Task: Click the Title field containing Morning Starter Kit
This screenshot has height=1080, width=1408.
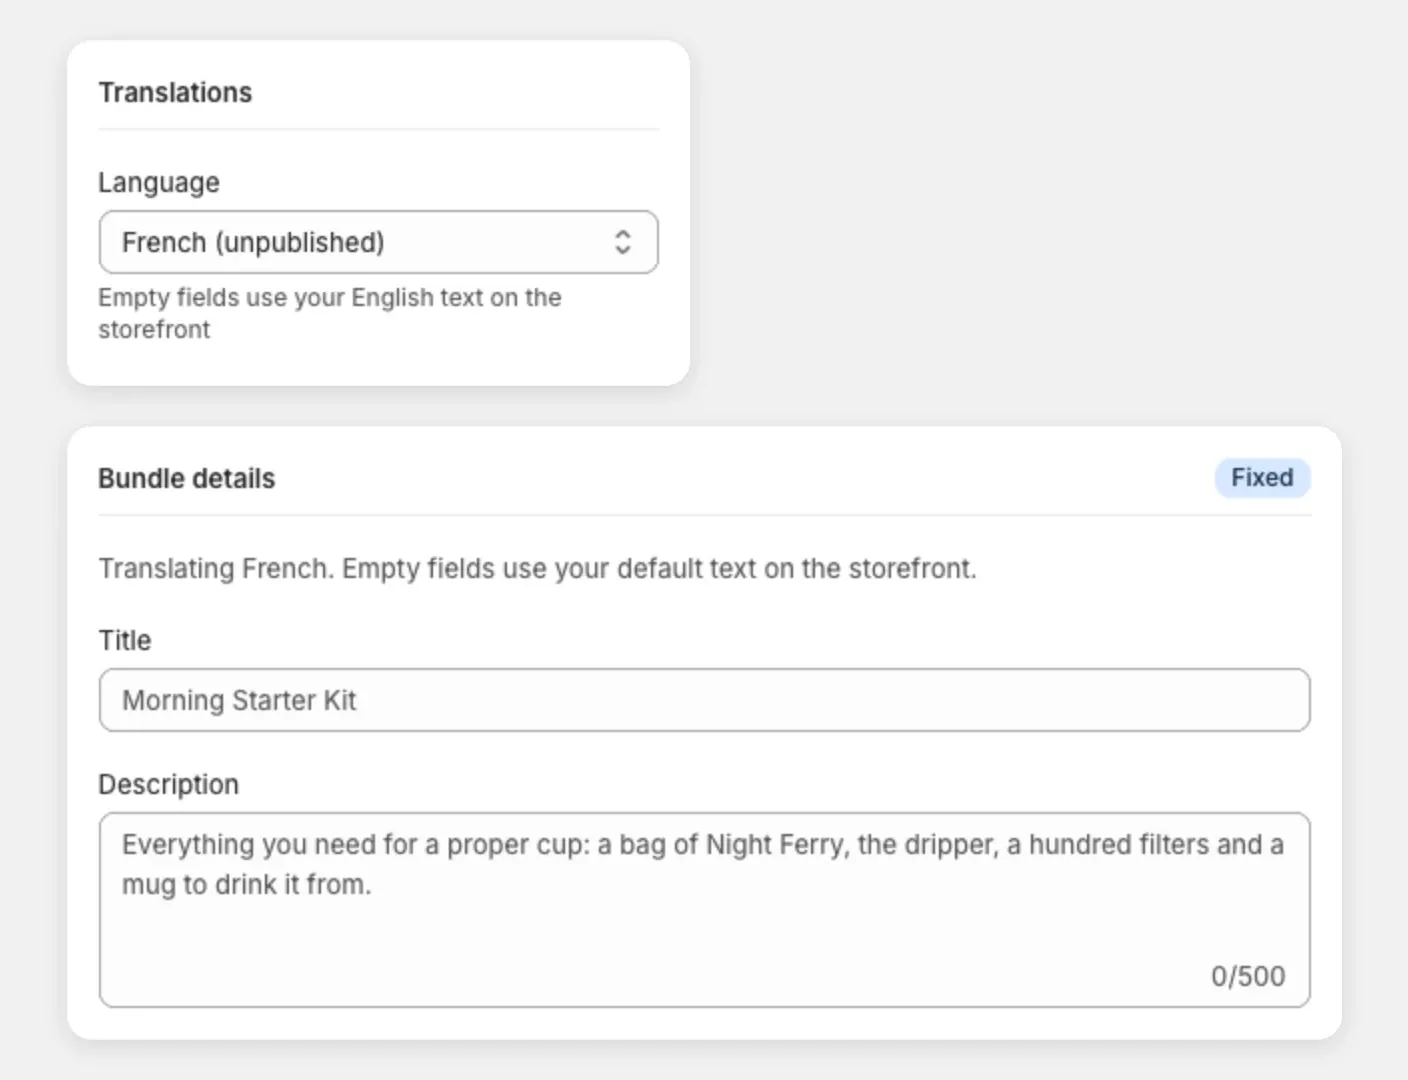Action: pos(704,700)
